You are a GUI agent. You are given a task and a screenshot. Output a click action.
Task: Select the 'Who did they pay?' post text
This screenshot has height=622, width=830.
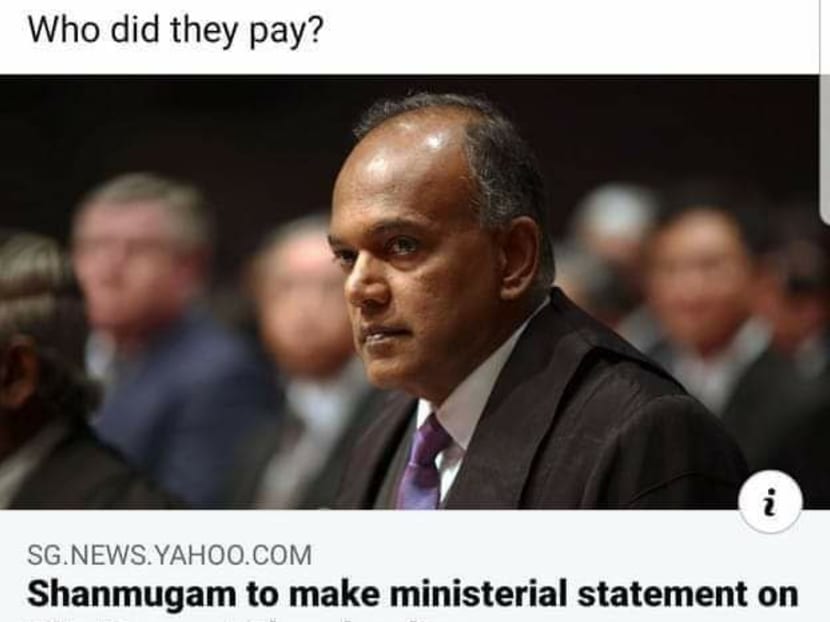(175, 30)
